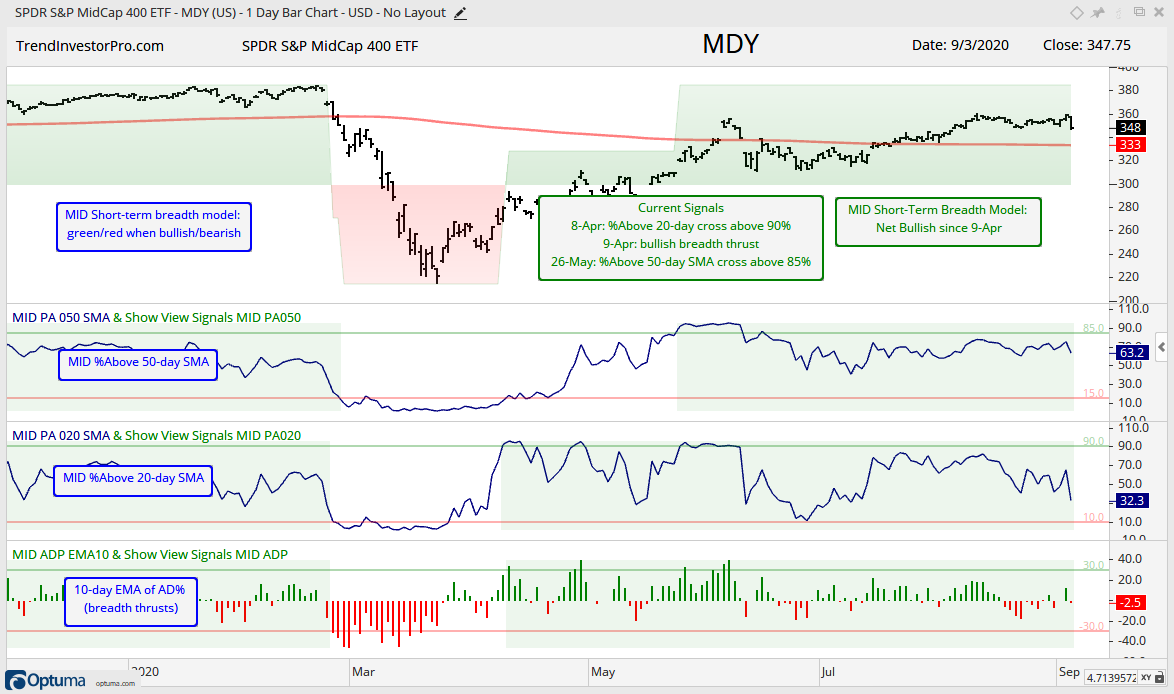1174x694 pixels.
Task: Click 'MID PA 020 SMA' indicator title
Action: pyautogui.click(x=61, y=436)
